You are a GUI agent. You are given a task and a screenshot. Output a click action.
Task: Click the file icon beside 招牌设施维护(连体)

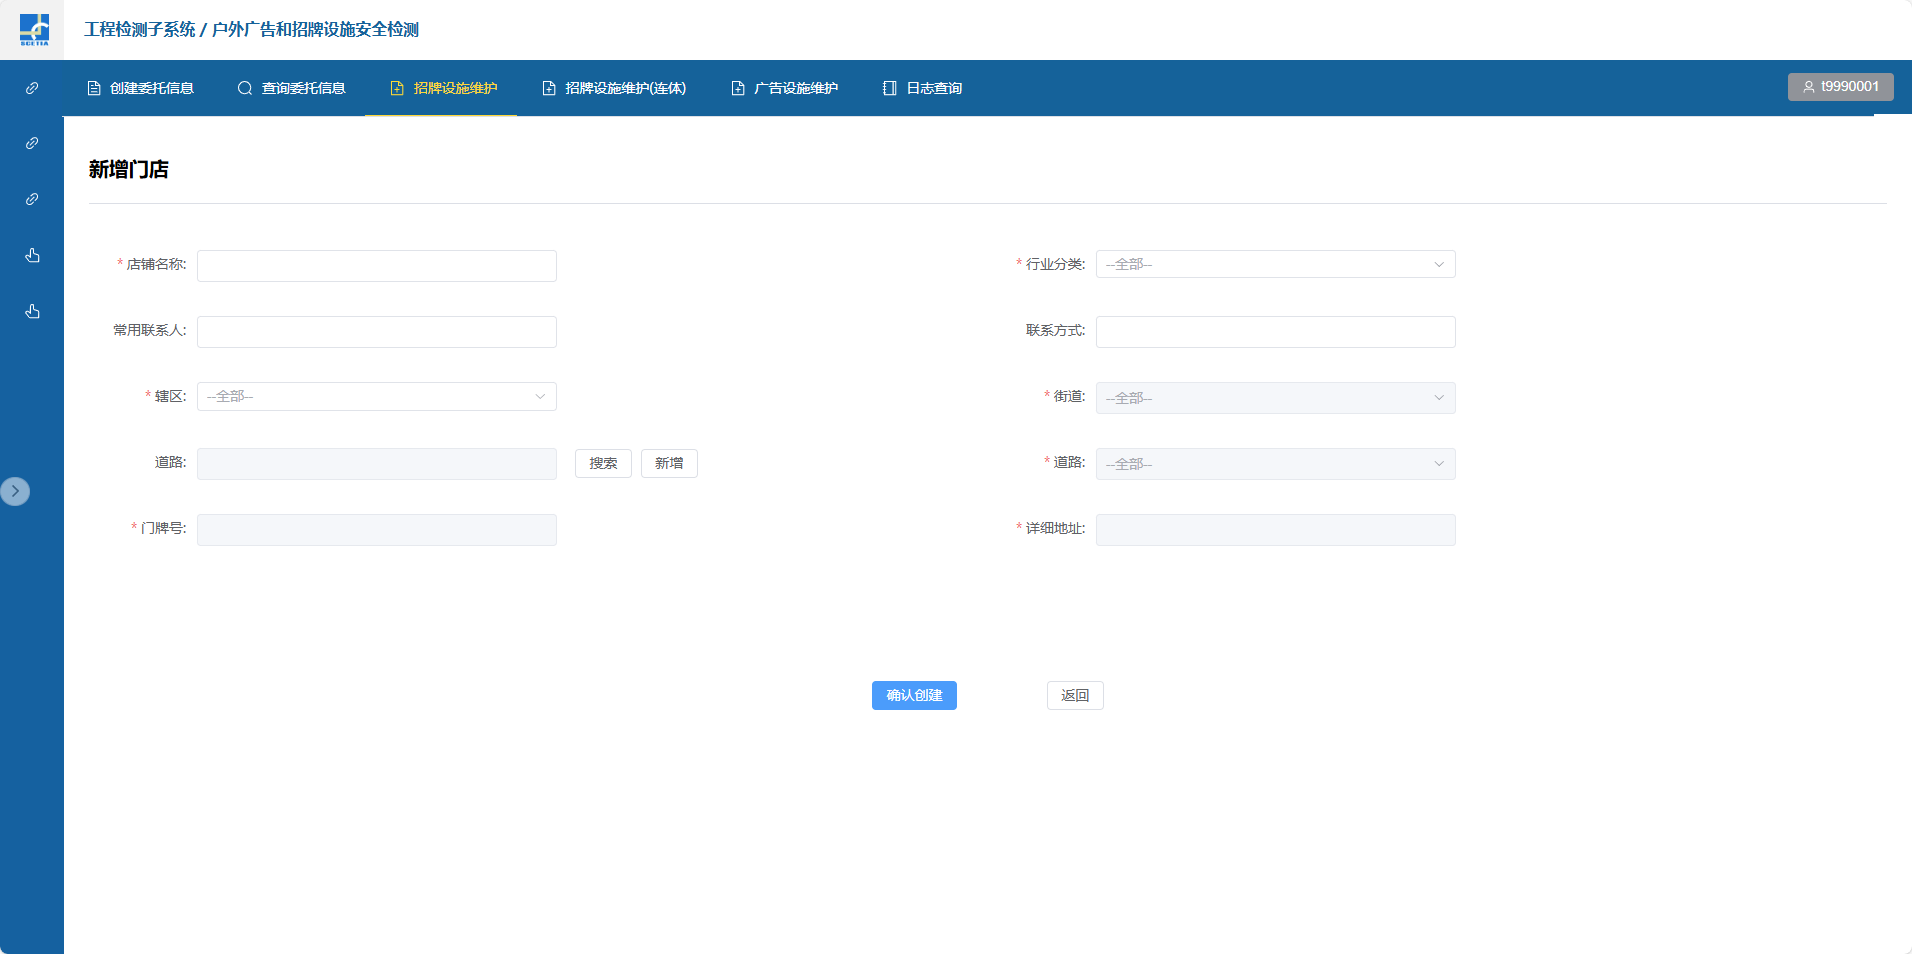pos(549,88)
